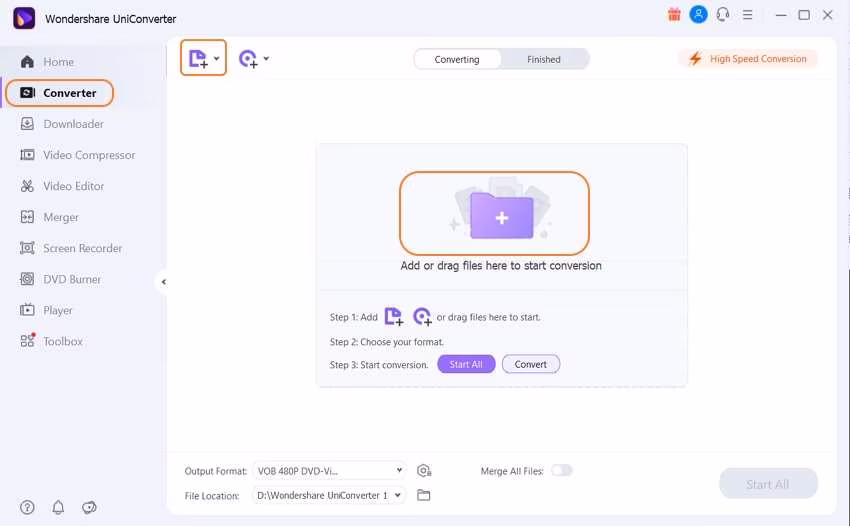Click the large Start All button
Screen dimensions: 850x526
pos(768,484)
